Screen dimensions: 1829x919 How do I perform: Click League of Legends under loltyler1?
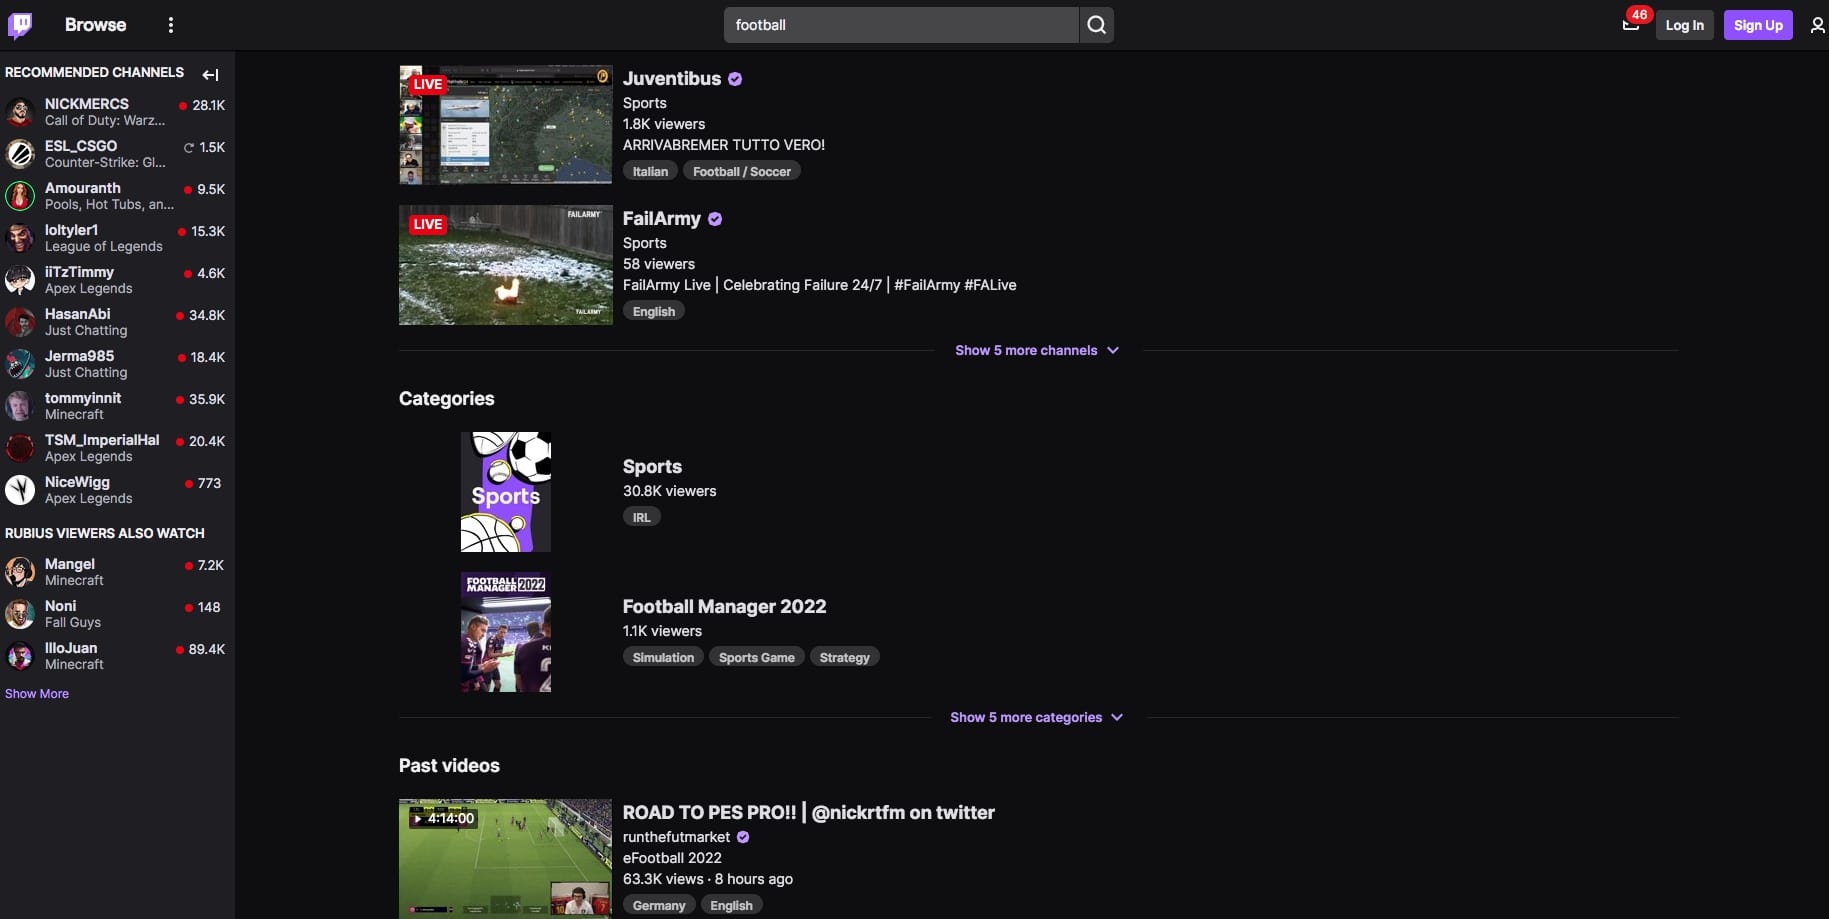coord(104,247)
